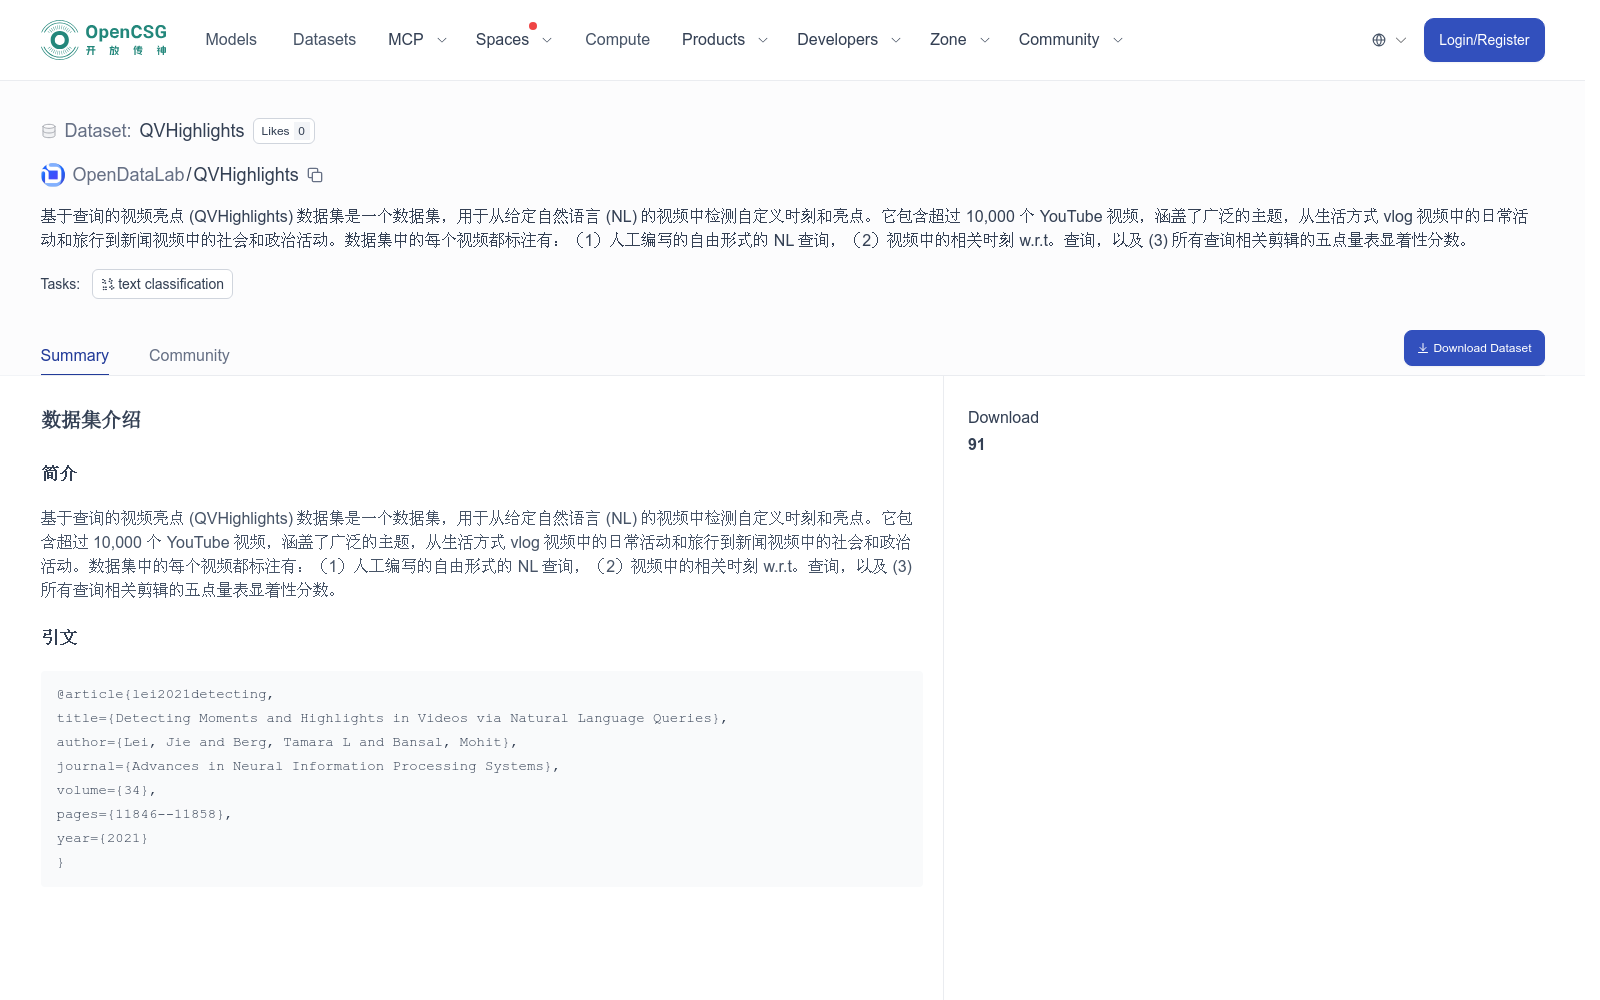Click the Download Dataset button
This screenshot has width=1600, height=1000.
(1474, 348)
